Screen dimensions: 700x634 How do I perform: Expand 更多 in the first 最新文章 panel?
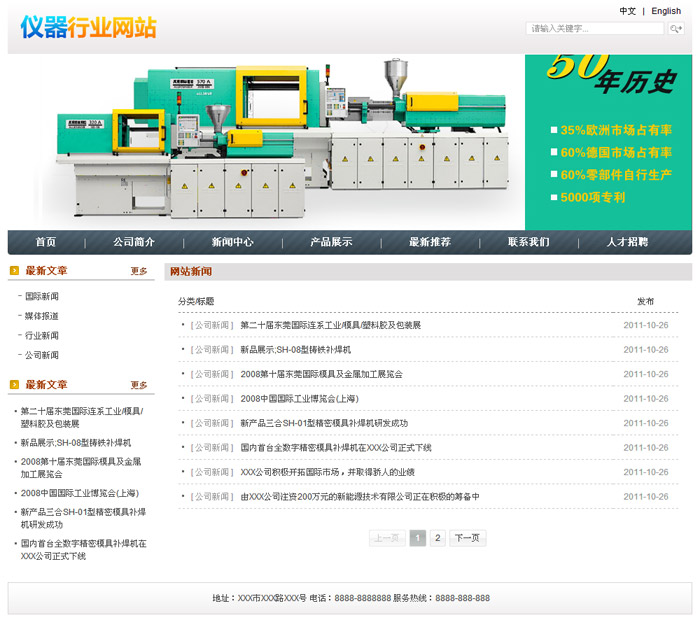(139, 271)
